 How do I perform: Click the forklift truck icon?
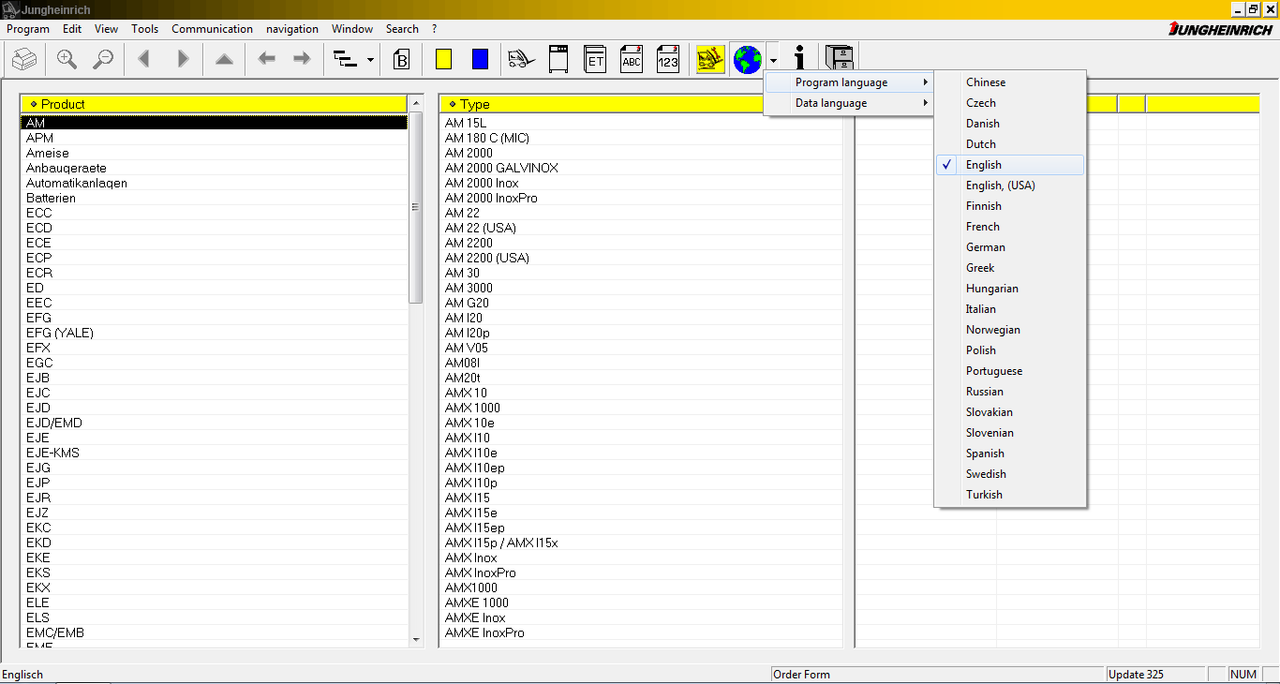(x=521, y=59)
